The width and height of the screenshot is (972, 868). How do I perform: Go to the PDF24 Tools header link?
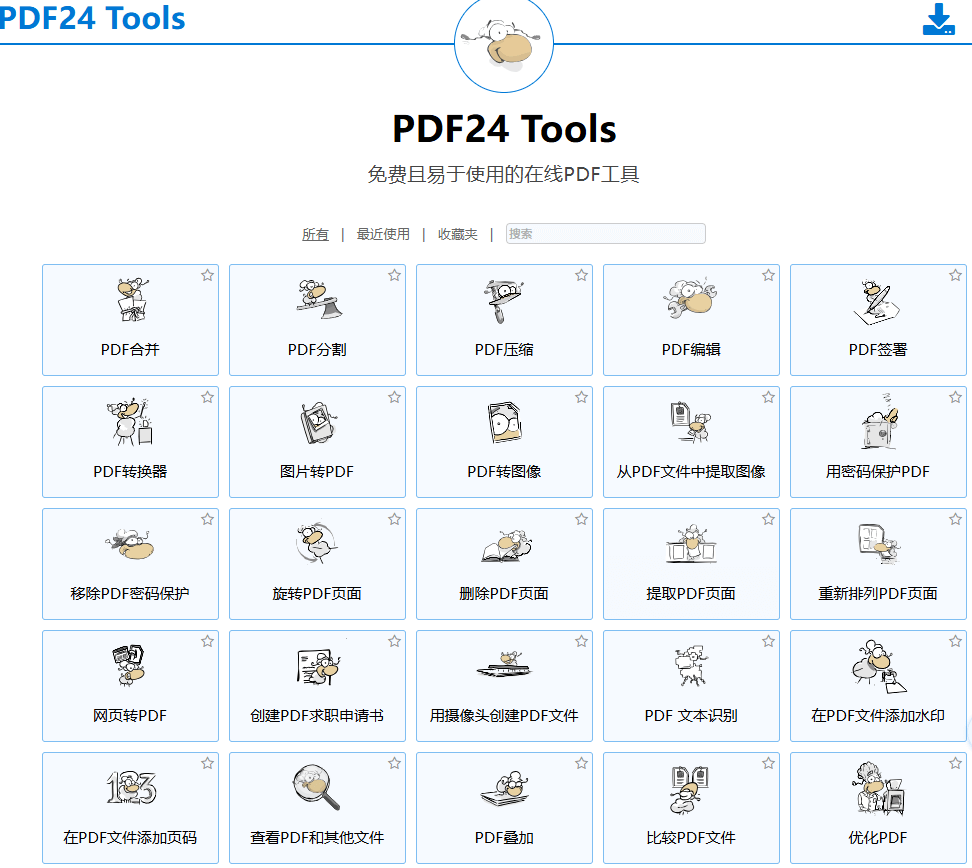tap(92, 17)
